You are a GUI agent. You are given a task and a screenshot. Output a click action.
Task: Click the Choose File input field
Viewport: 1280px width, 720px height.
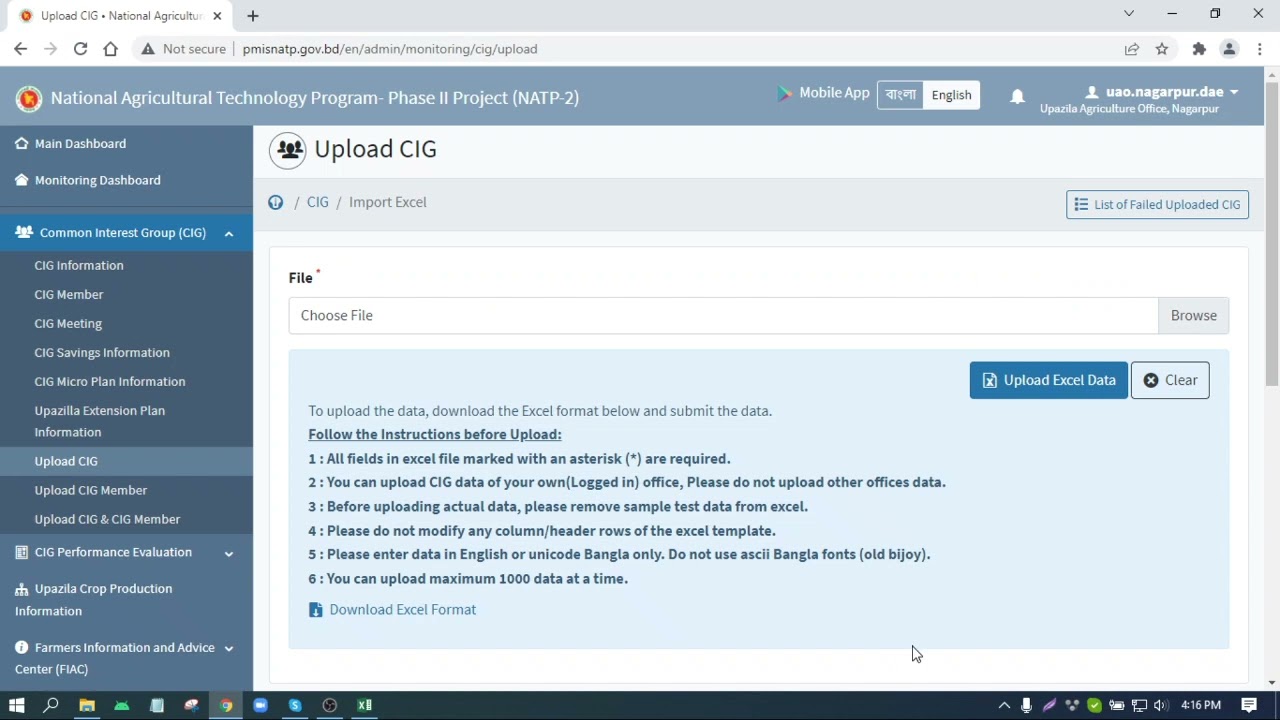click(723, 315)
